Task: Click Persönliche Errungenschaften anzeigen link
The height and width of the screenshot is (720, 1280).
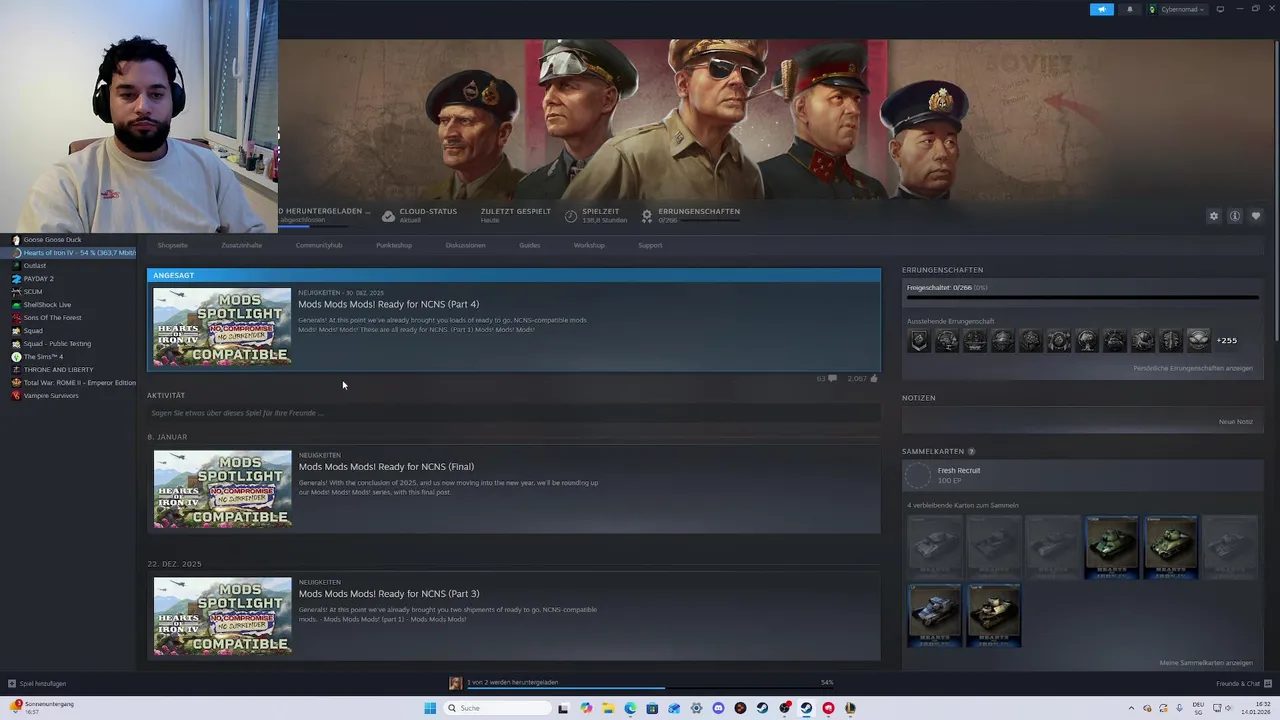Action: [x=1193, y=368]
